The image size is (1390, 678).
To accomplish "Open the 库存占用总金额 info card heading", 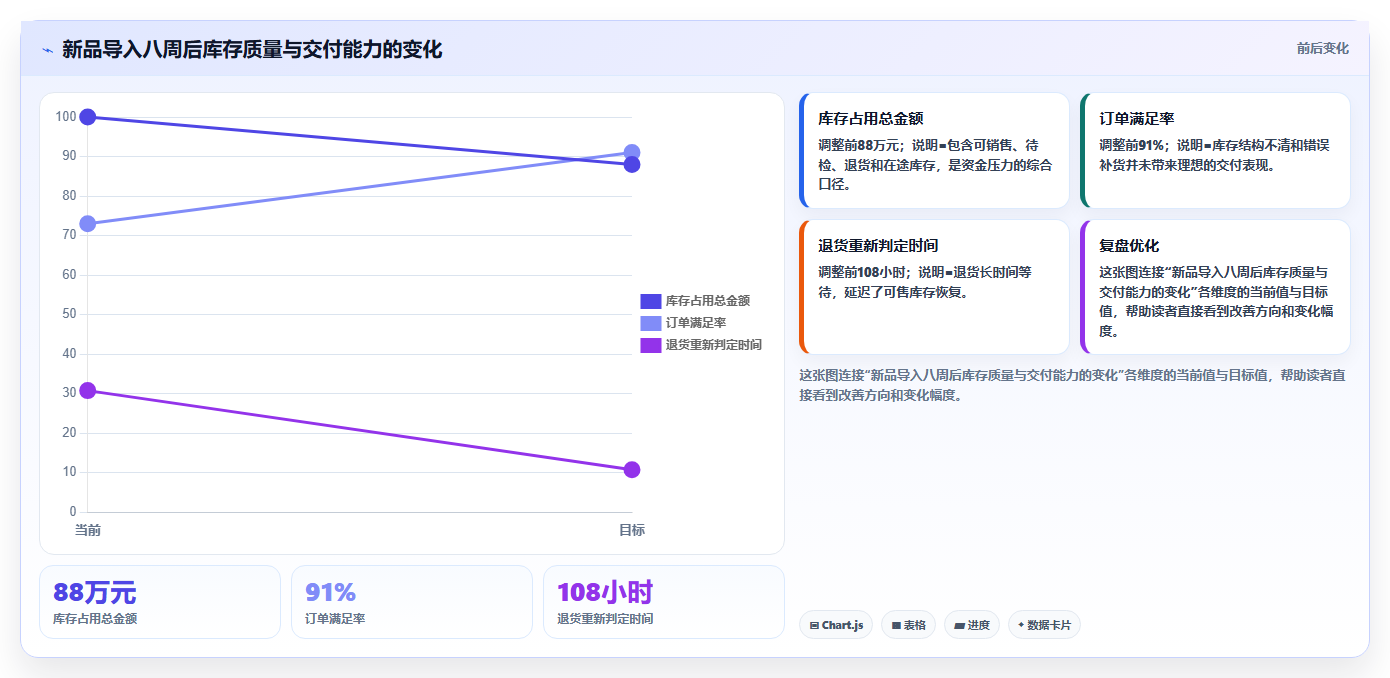I will (x=870, y=118).
